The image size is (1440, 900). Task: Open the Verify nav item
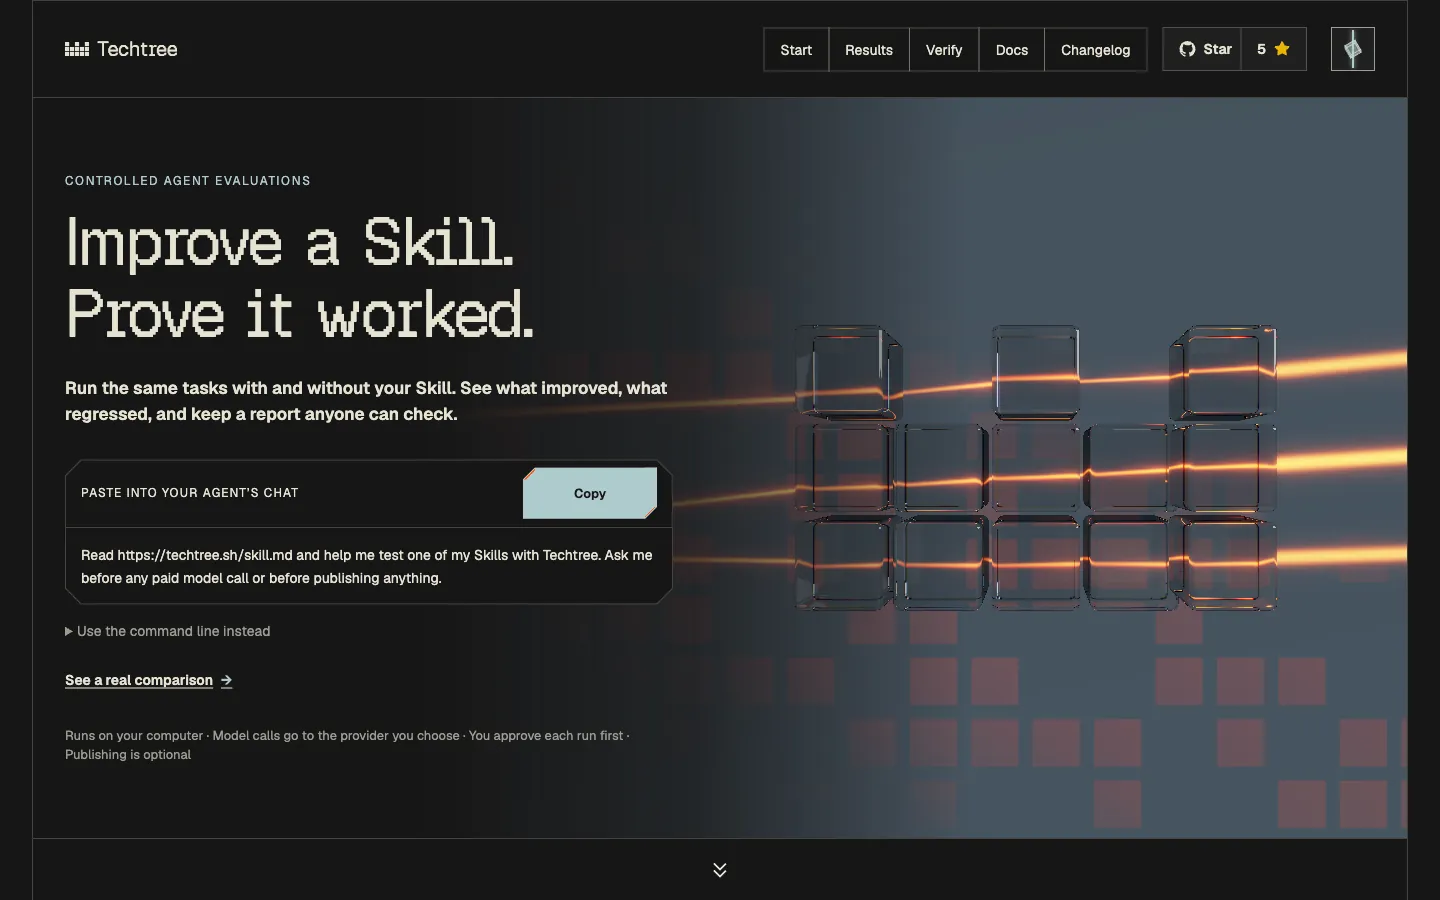click(x=944, y=49)
